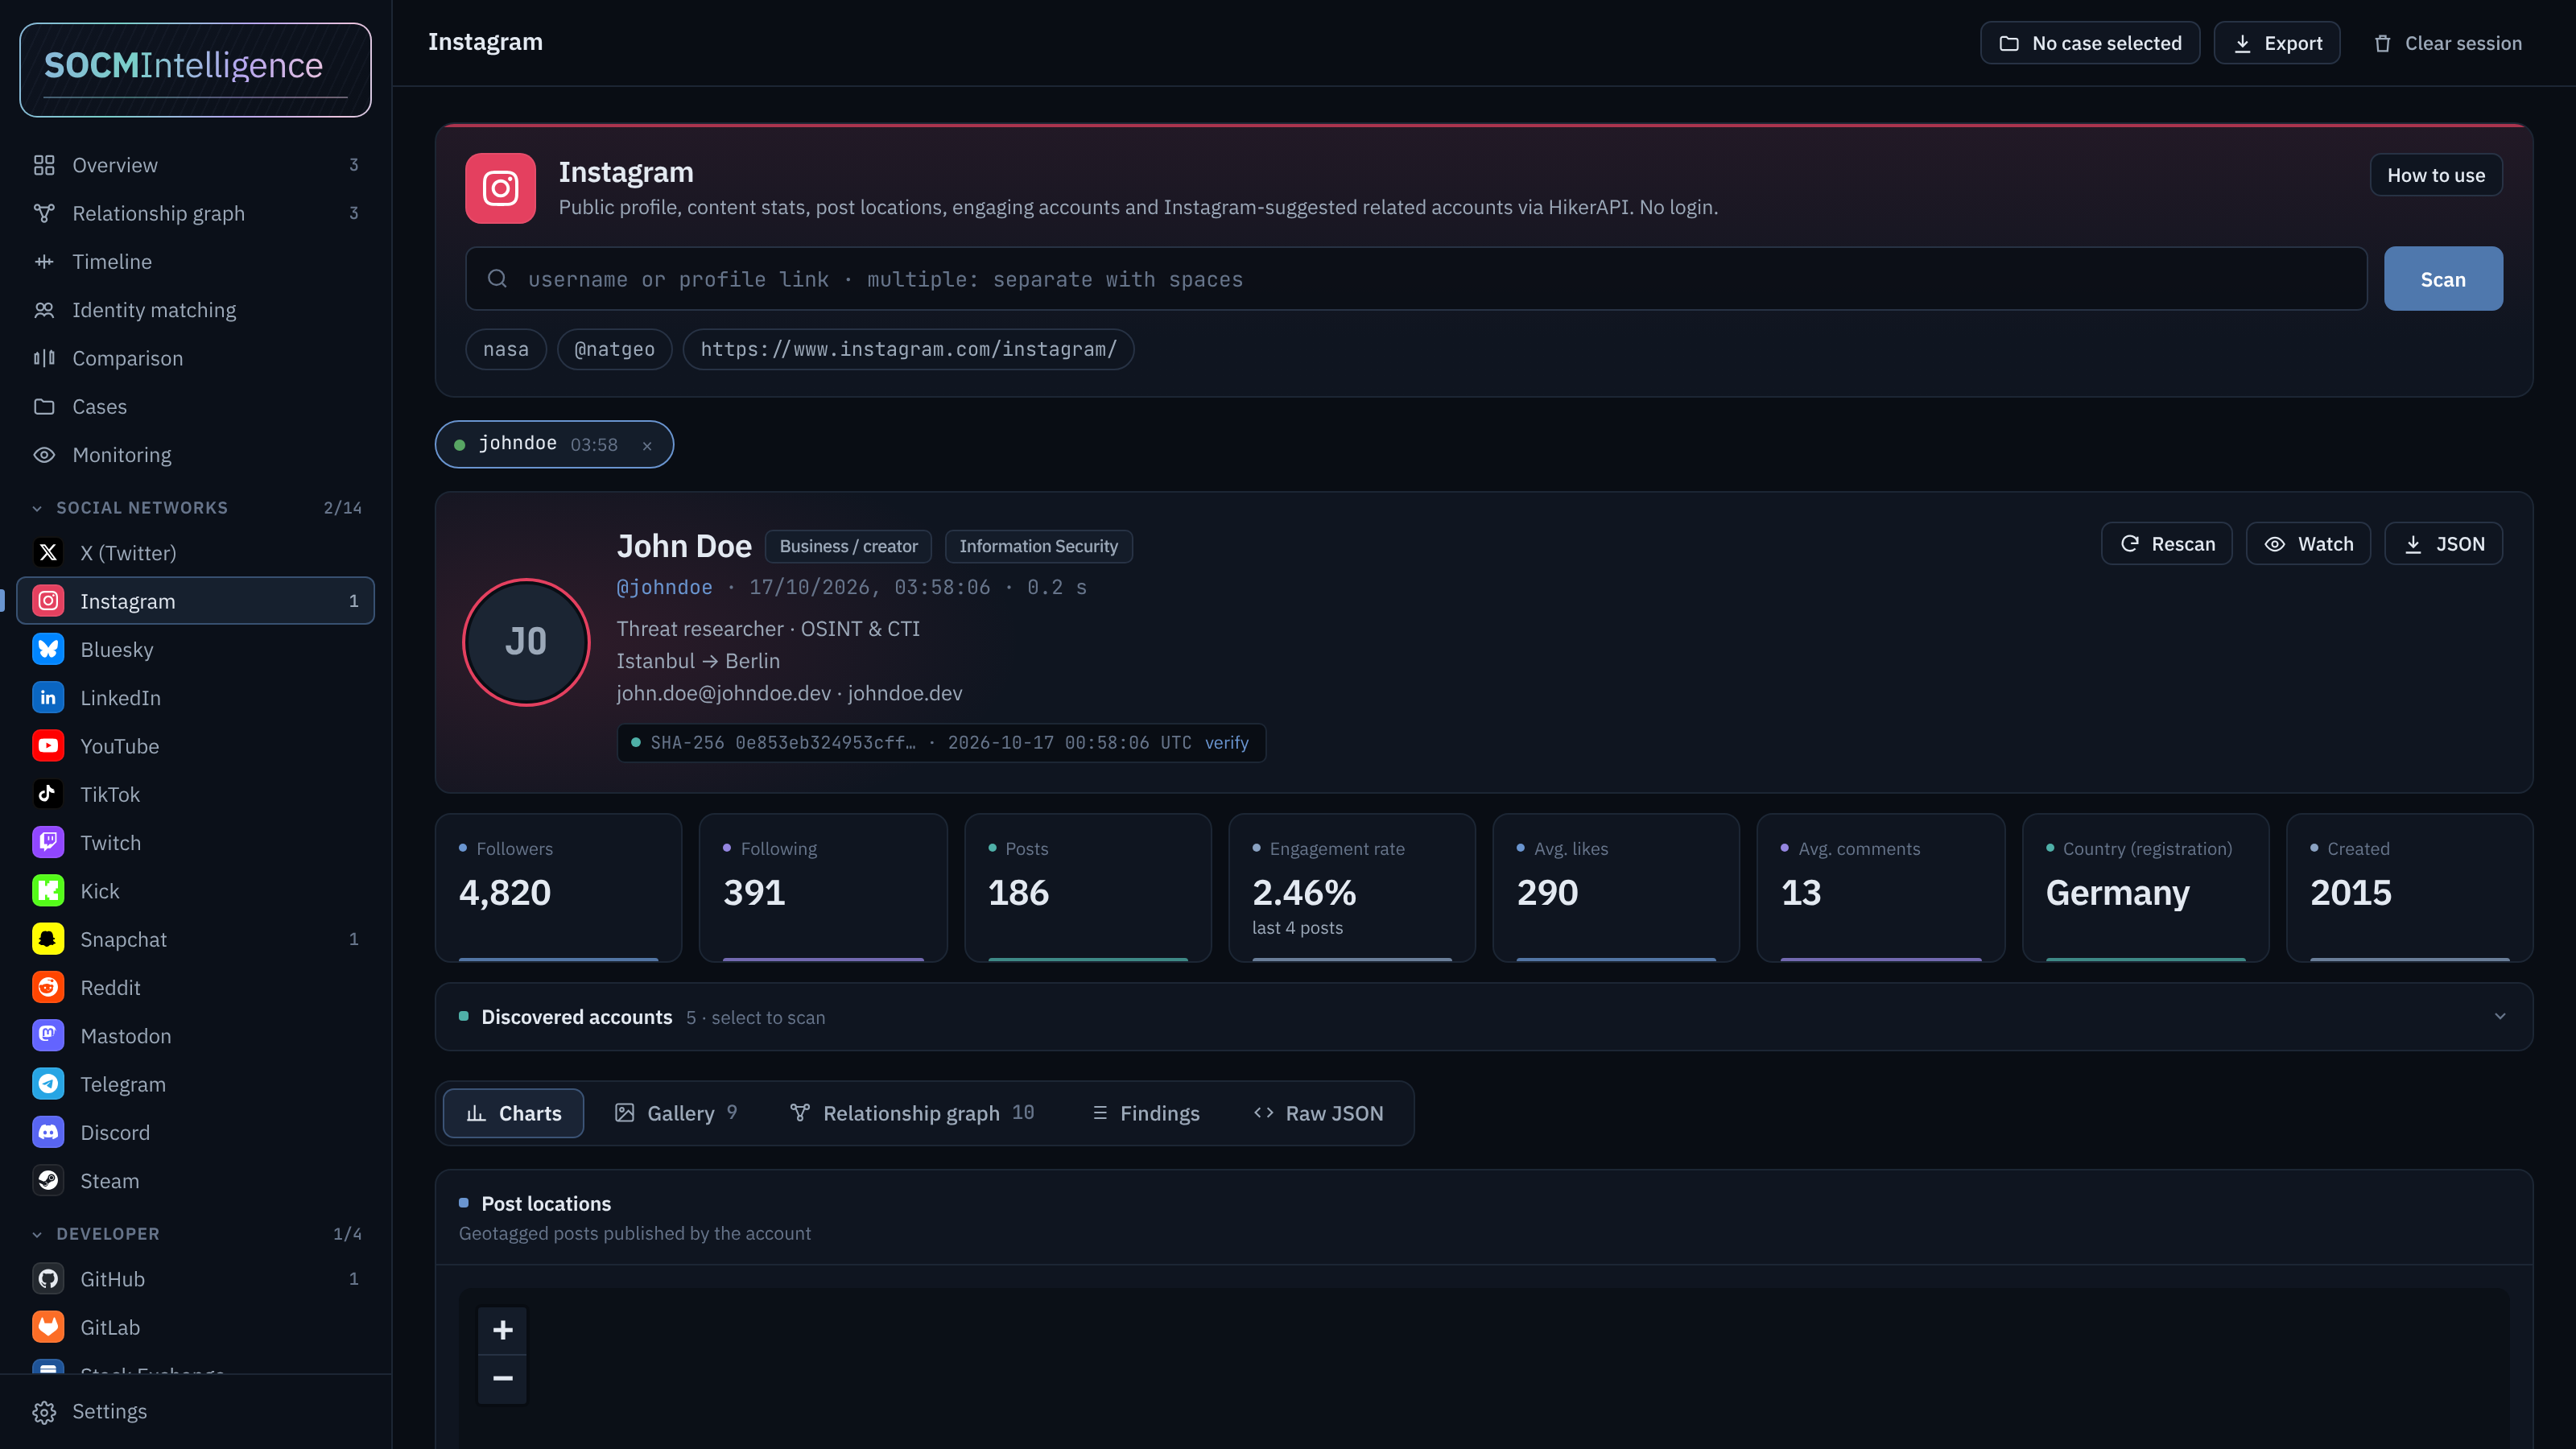Switch to the Findings tab
Viewport: 2576px width, 1449px height.
pos(1146,1113)
